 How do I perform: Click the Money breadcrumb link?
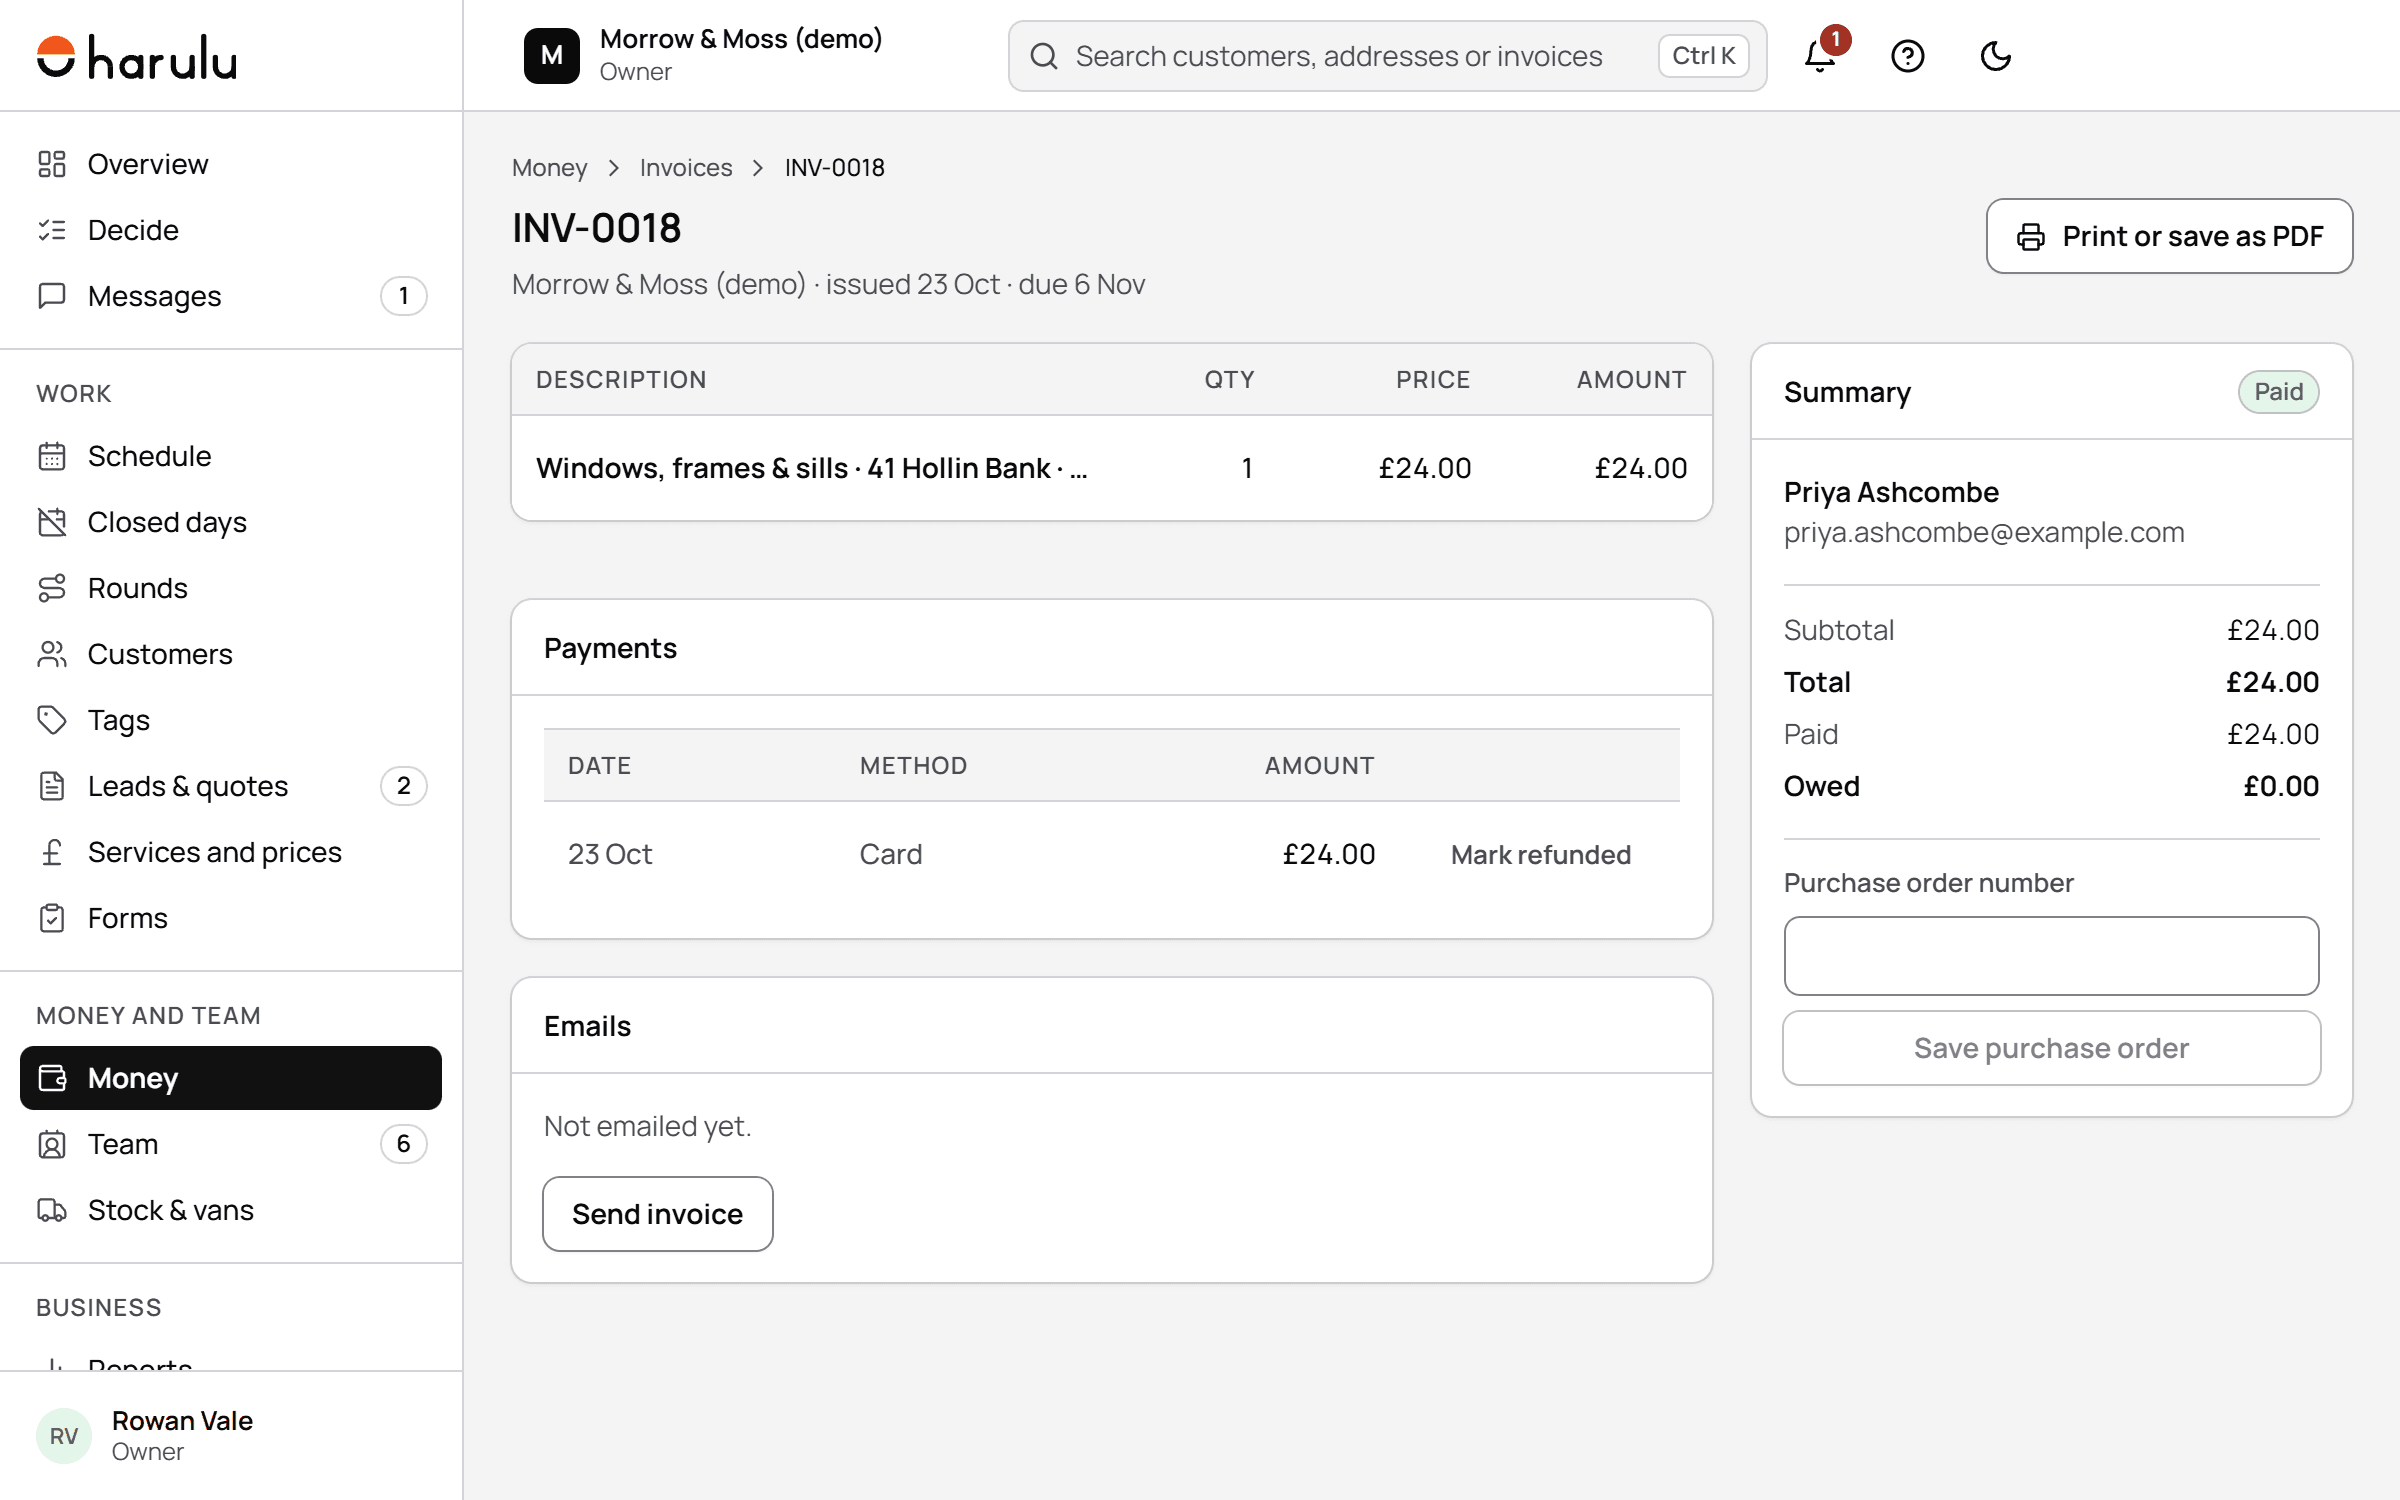tap(549, 167)
